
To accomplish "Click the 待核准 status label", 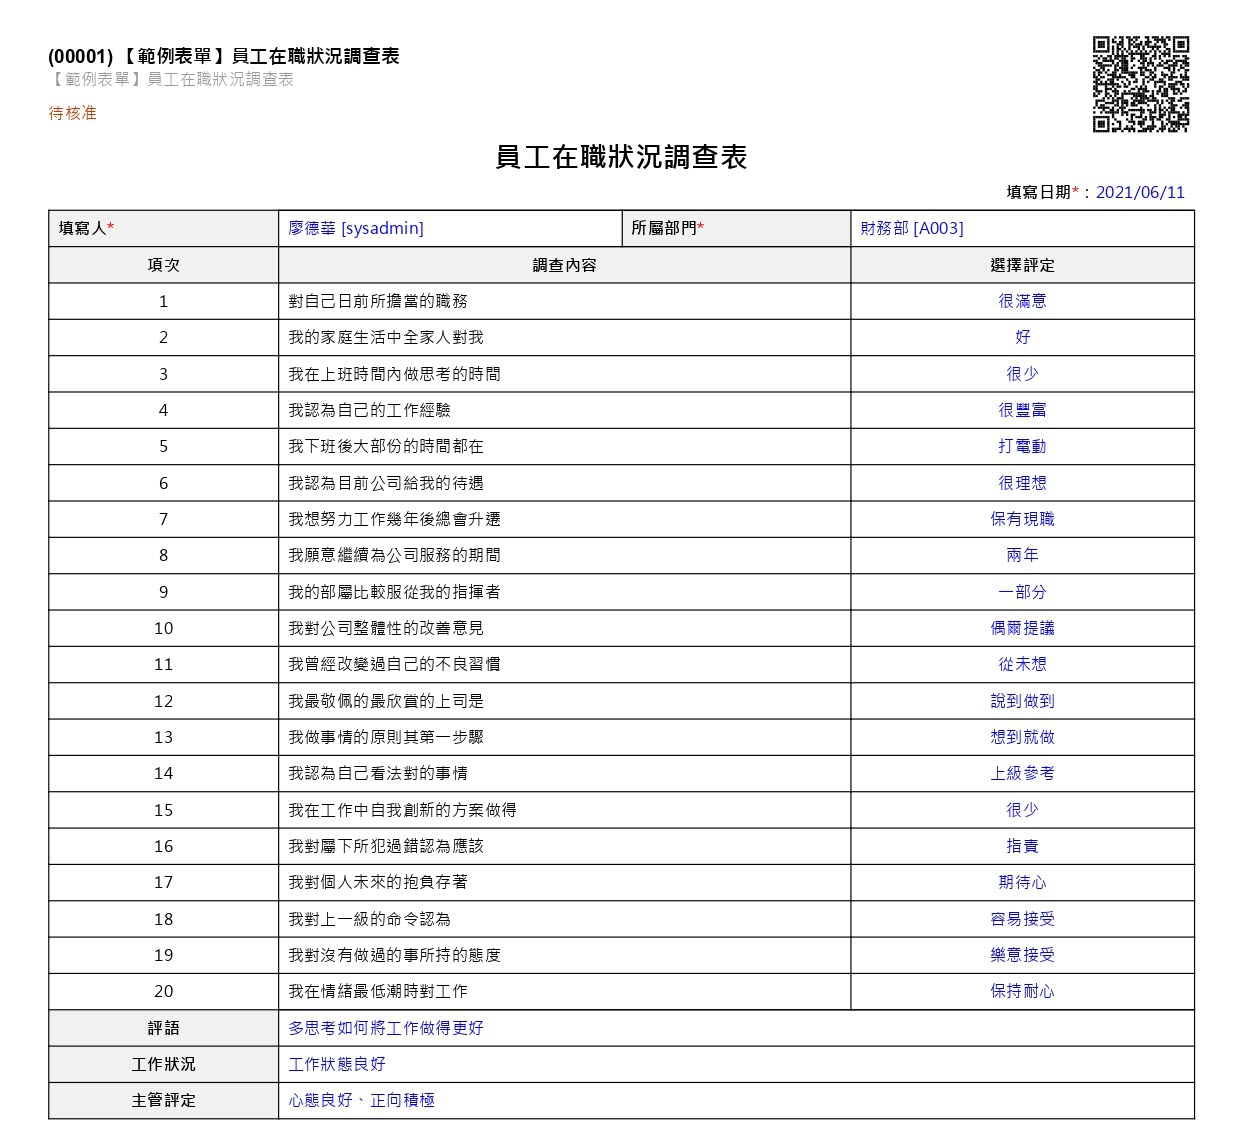I will click(73, 113).
